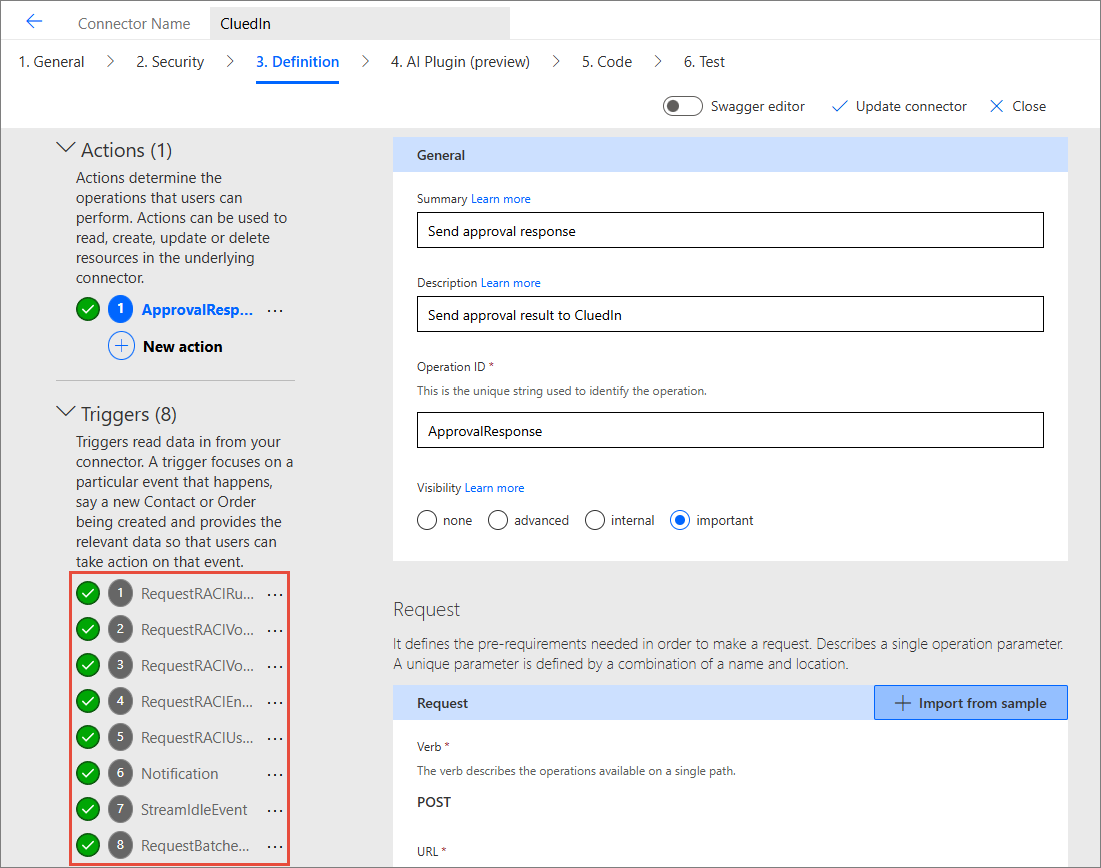This screenshot has height=868, width=1101.
Task: Click green check beside RequestBatche trigger
Action: point(88,845)
